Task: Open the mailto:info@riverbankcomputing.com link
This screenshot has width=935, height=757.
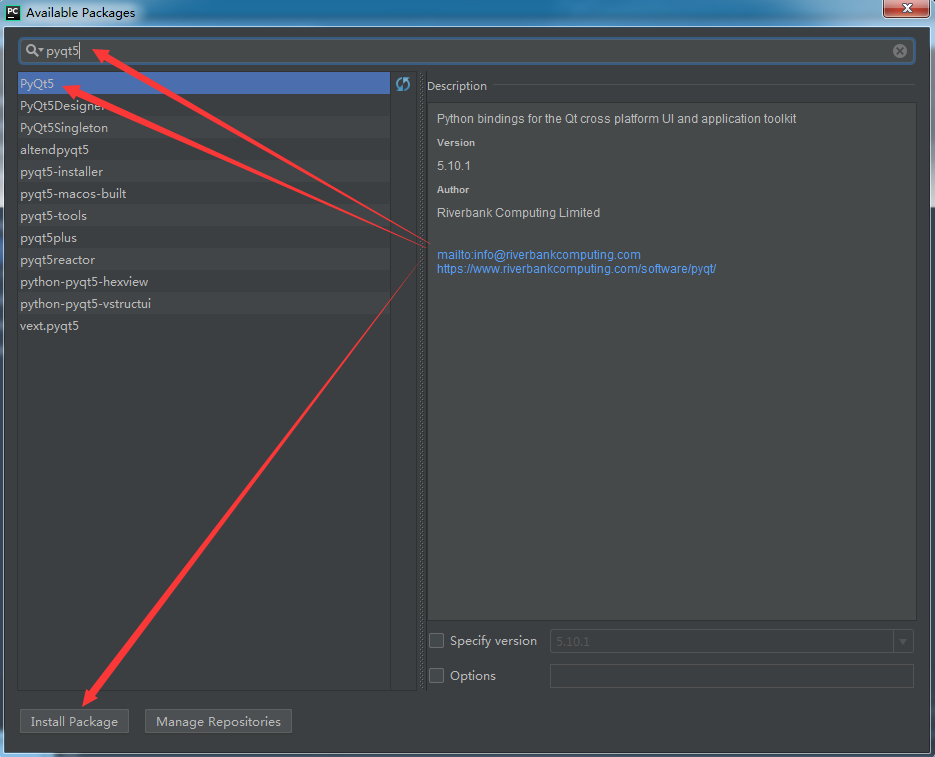Action: (x=538, y=255)
